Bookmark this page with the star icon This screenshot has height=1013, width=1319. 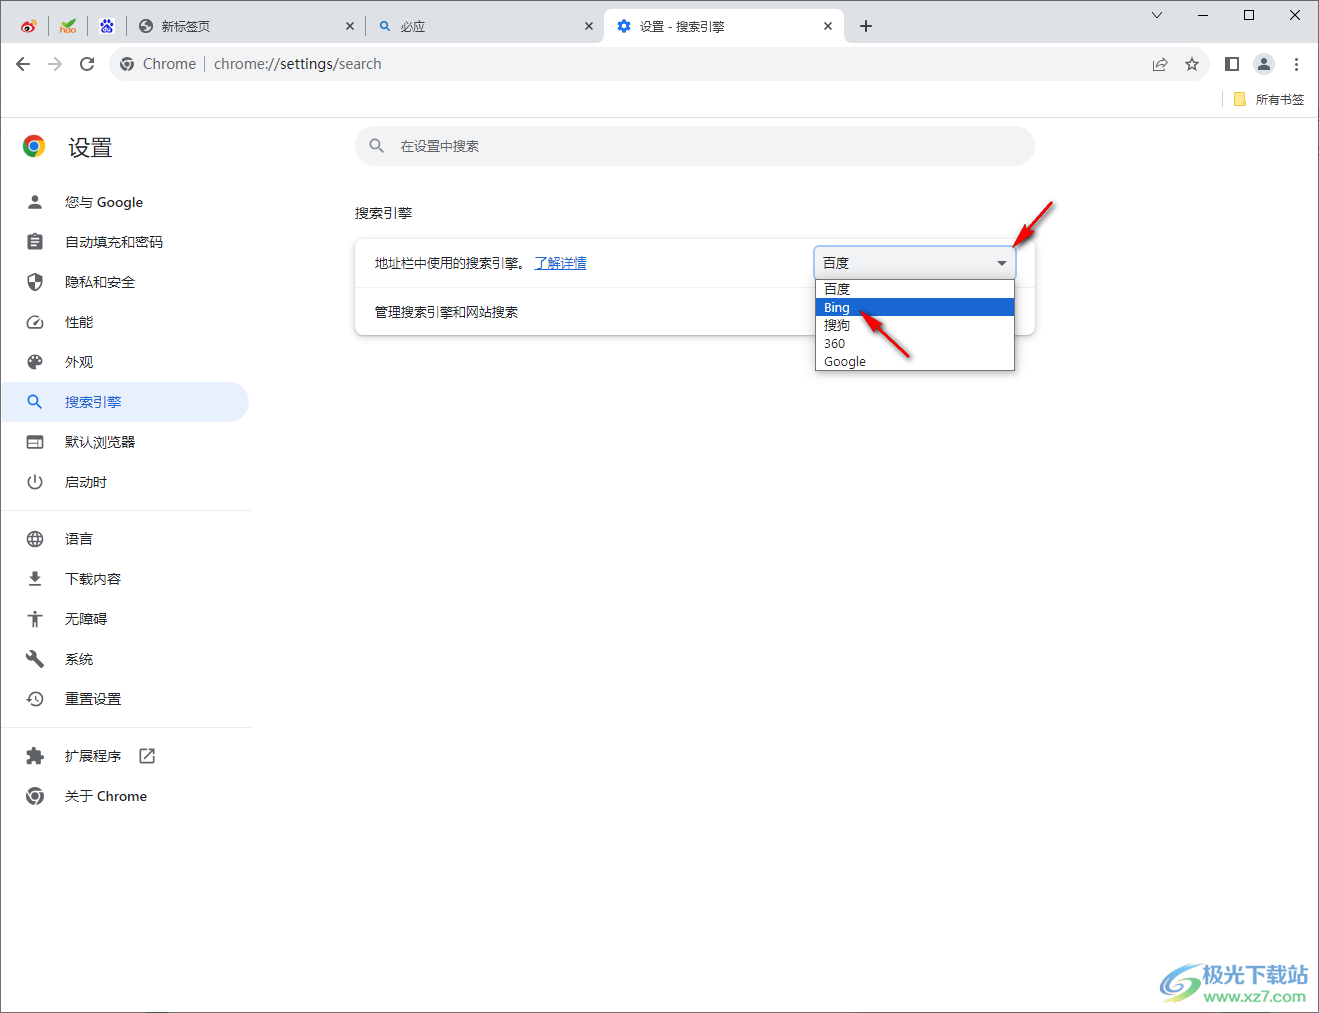(1192, 64)
